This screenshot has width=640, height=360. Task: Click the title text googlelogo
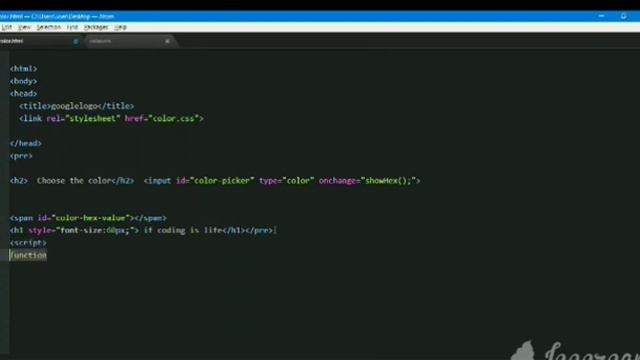click(74, 106)
